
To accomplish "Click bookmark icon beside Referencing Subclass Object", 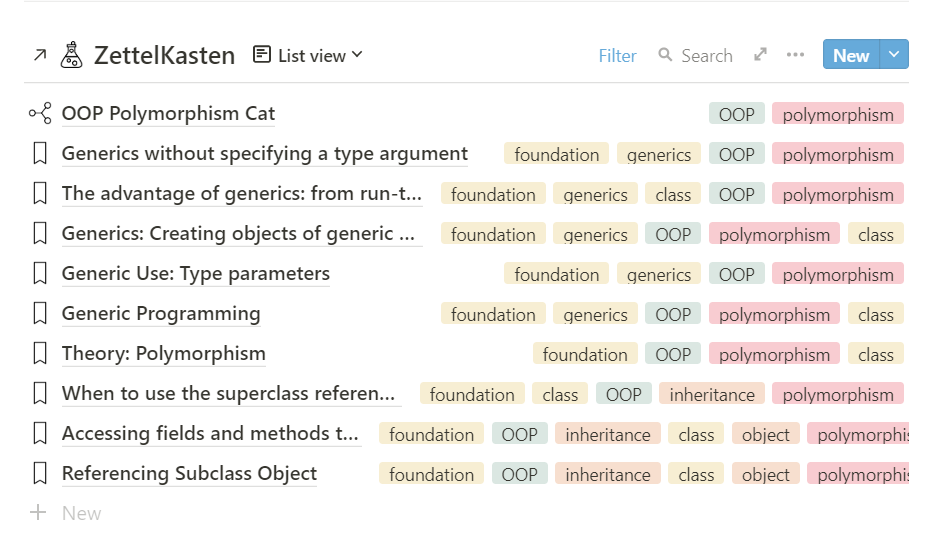I will click(x=40, y=474).
